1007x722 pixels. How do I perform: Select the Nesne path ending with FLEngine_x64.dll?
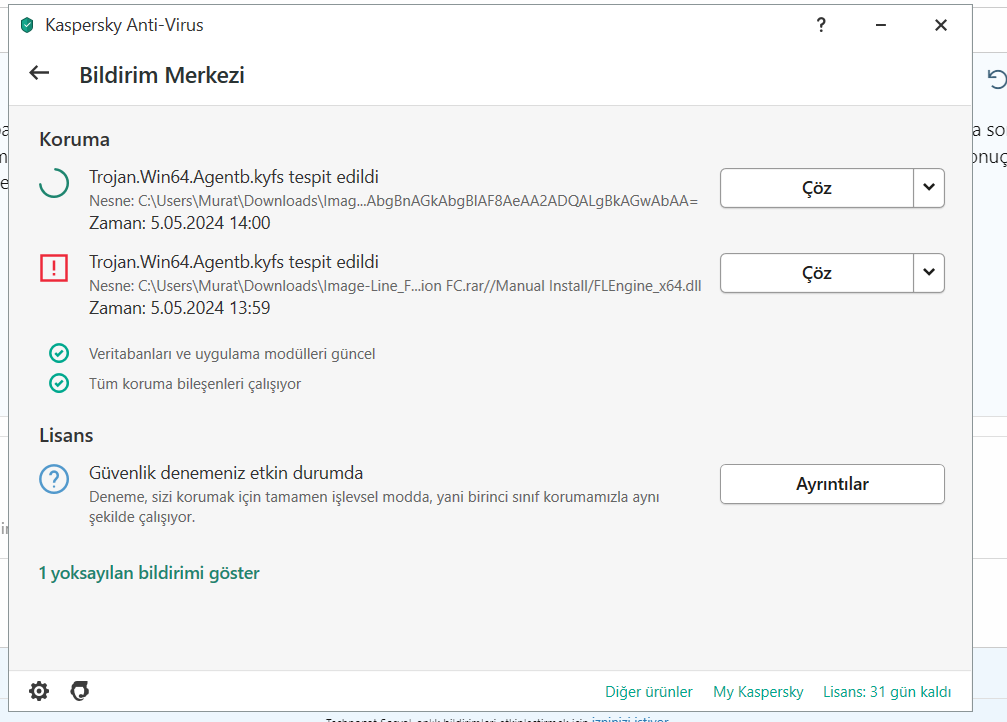(x=395, y=286)
